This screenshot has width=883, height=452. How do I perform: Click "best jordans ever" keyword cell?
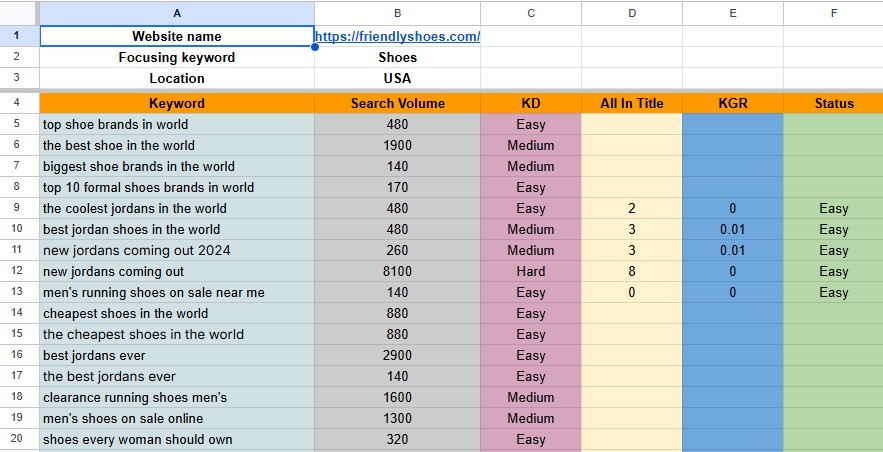tap(177, 355)
